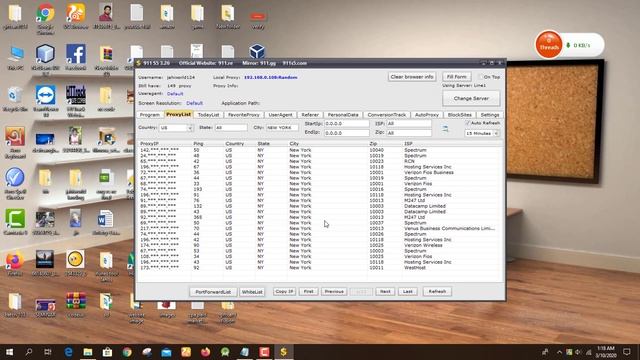Launch Microsoft Edge from the taskbar
640x360 pixels.
click(68, 352)
